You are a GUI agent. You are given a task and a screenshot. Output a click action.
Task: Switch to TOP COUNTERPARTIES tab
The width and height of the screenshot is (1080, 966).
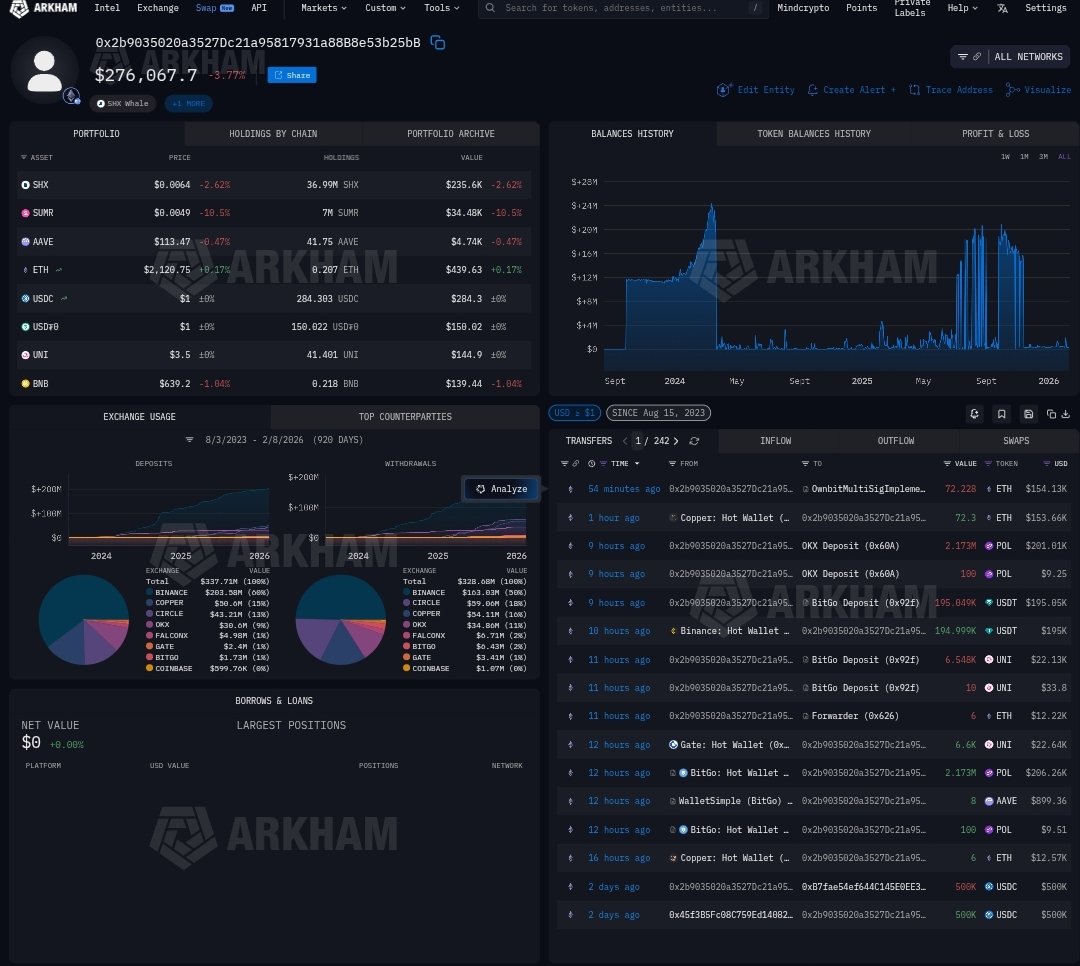coord(405,417)
